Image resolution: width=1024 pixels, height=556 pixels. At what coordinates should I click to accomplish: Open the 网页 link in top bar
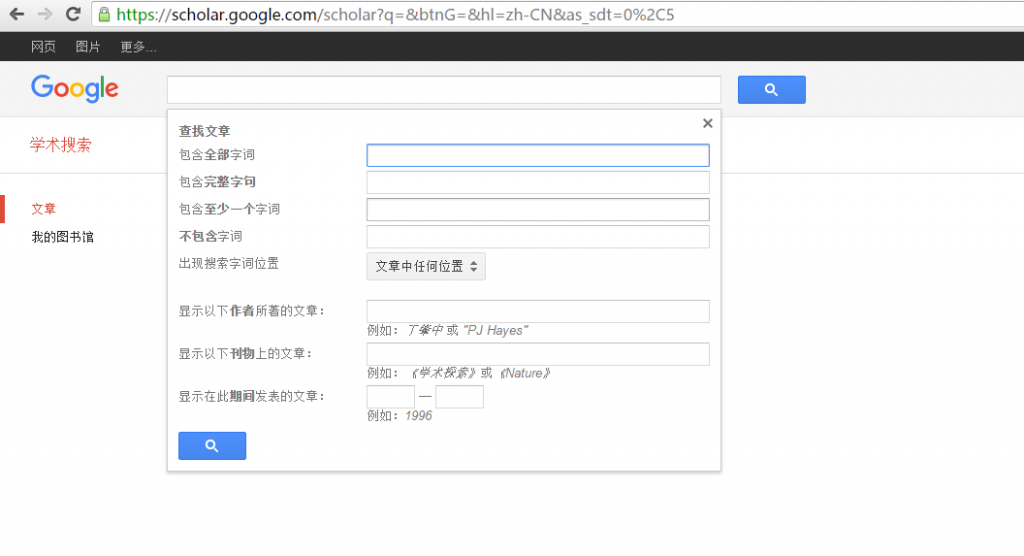[x=43, y=46]
